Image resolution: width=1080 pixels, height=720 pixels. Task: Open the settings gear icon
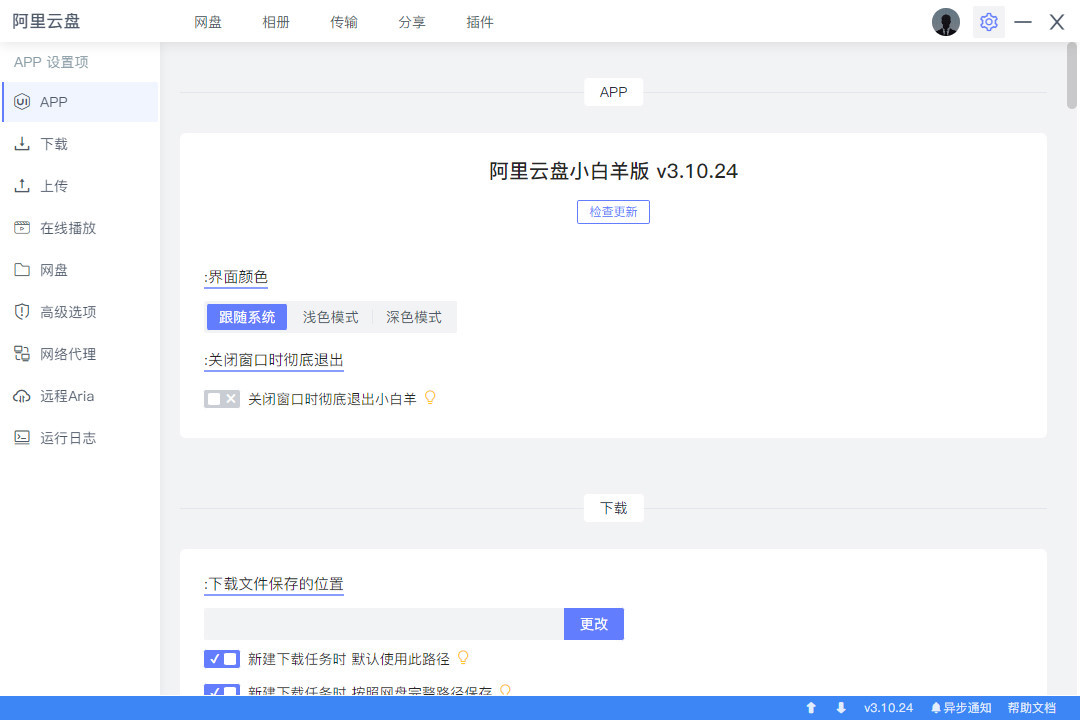pos(988,22)
